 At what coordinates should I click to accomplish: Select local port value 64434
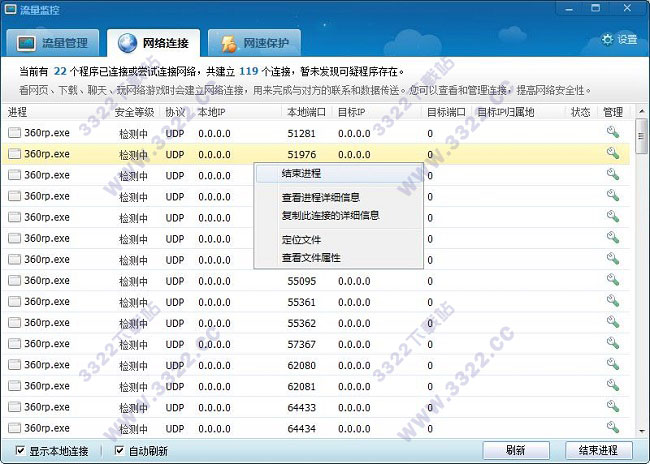(302, 428)
